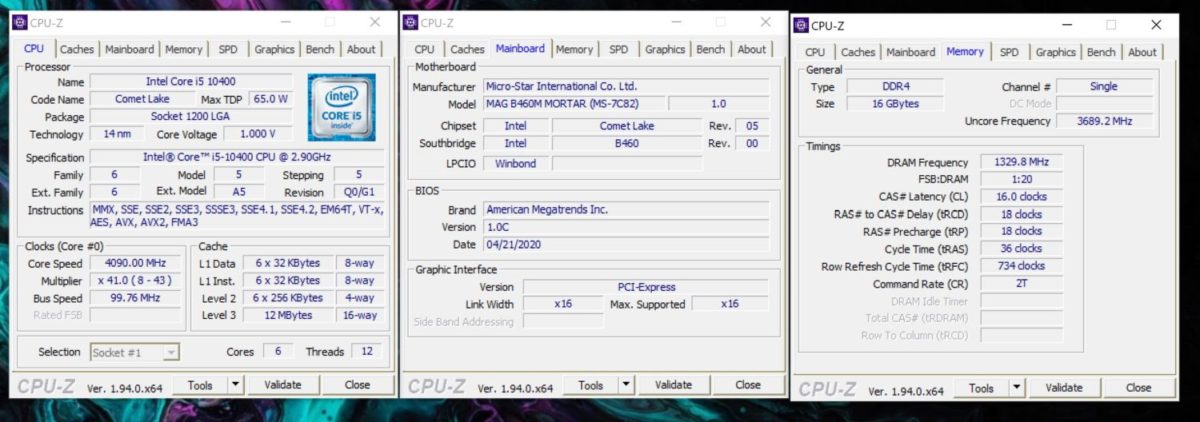
Task: Select SPD tab in middle CPU-Z window
Action: tap(619, 49)
